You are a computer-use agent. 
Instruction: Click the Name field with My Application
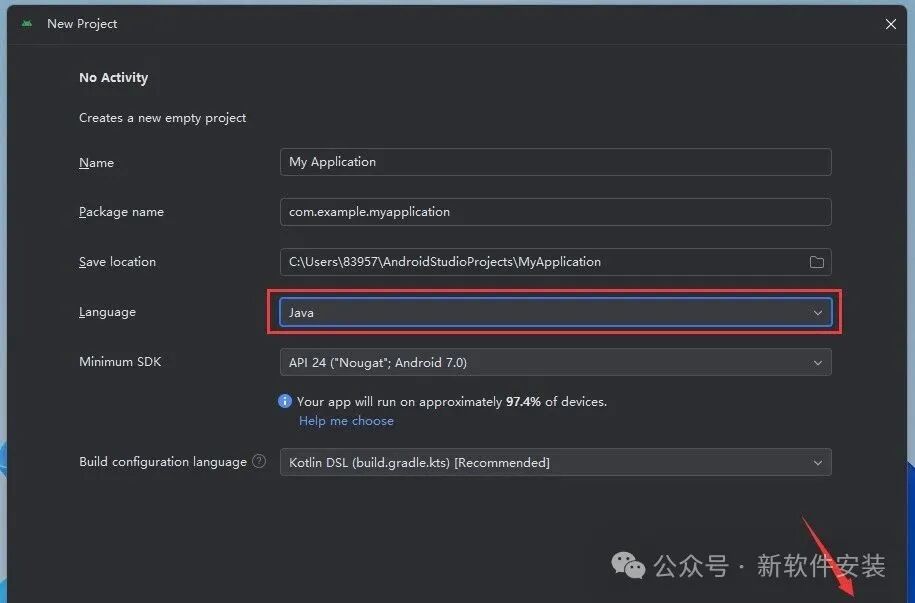click(556, 162)
